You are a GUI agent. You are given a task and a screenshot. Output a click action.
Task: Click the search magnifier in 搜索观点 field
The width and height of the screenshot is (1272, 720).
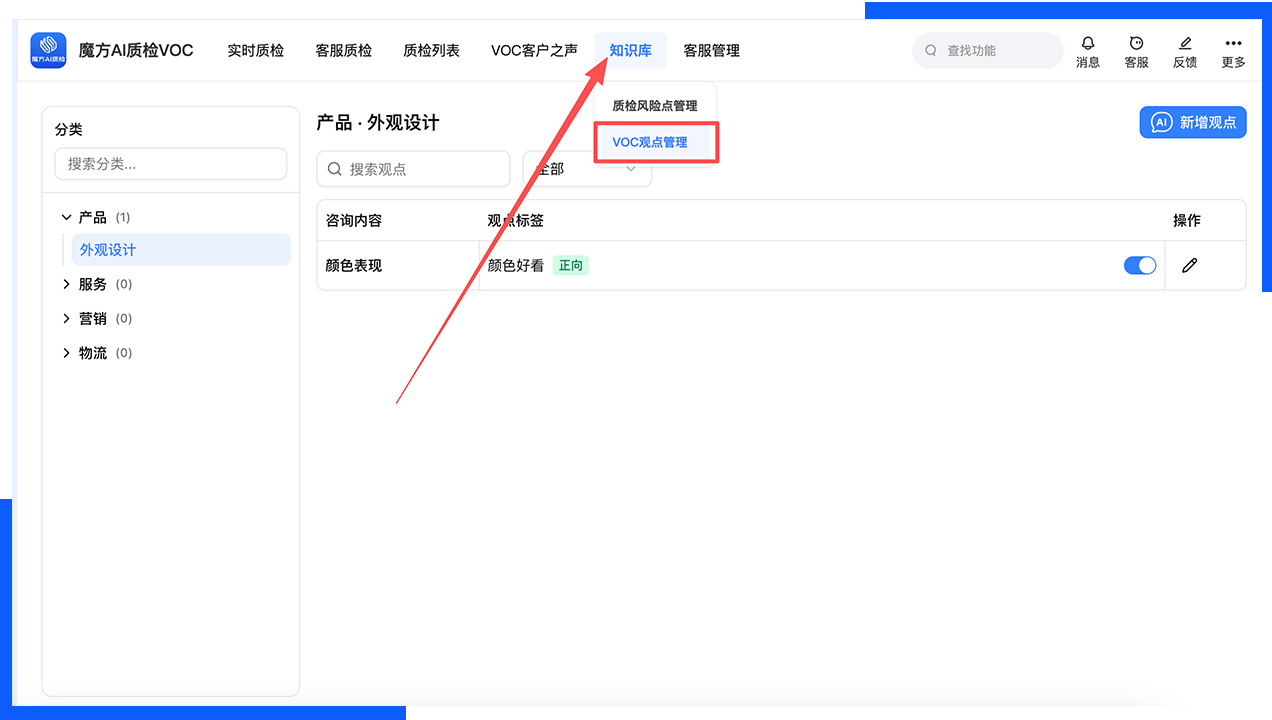coord(335,169)
